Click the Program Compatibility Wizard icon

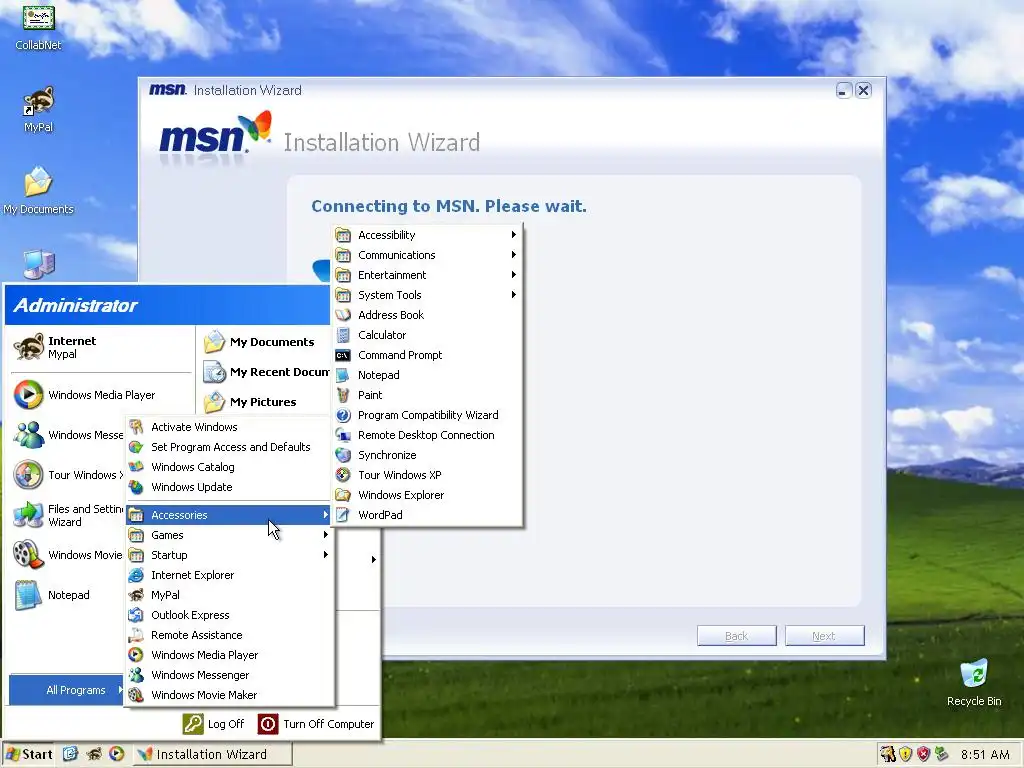(x=344, y=415)
